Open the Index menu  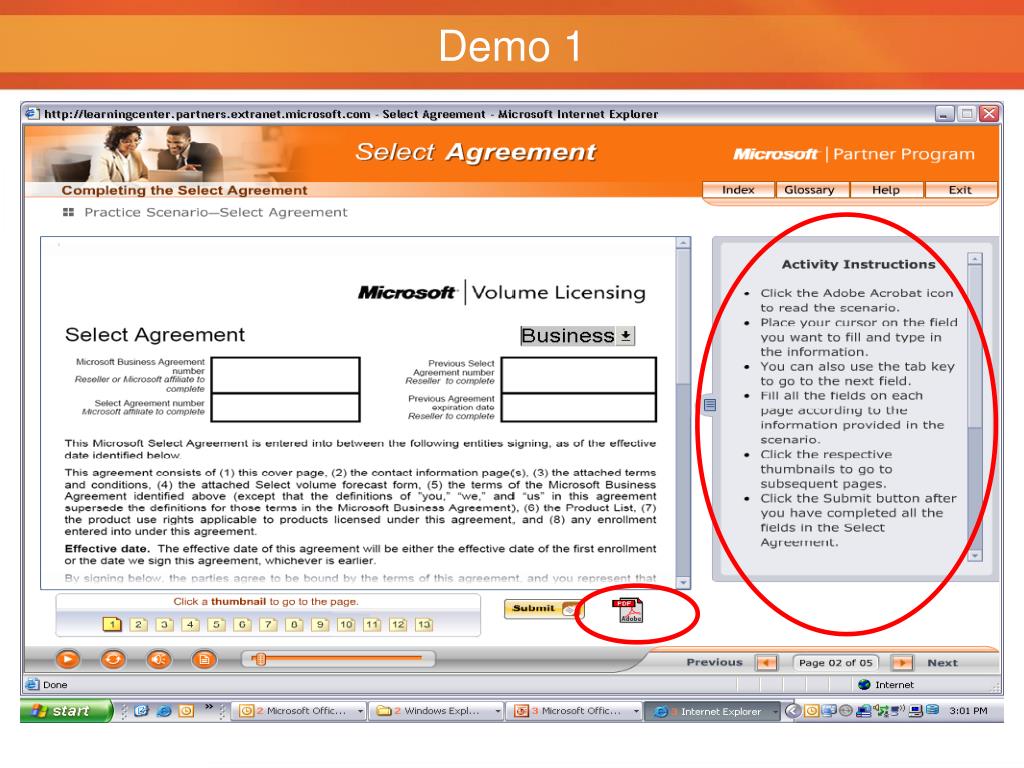click(x=738, y=189)
